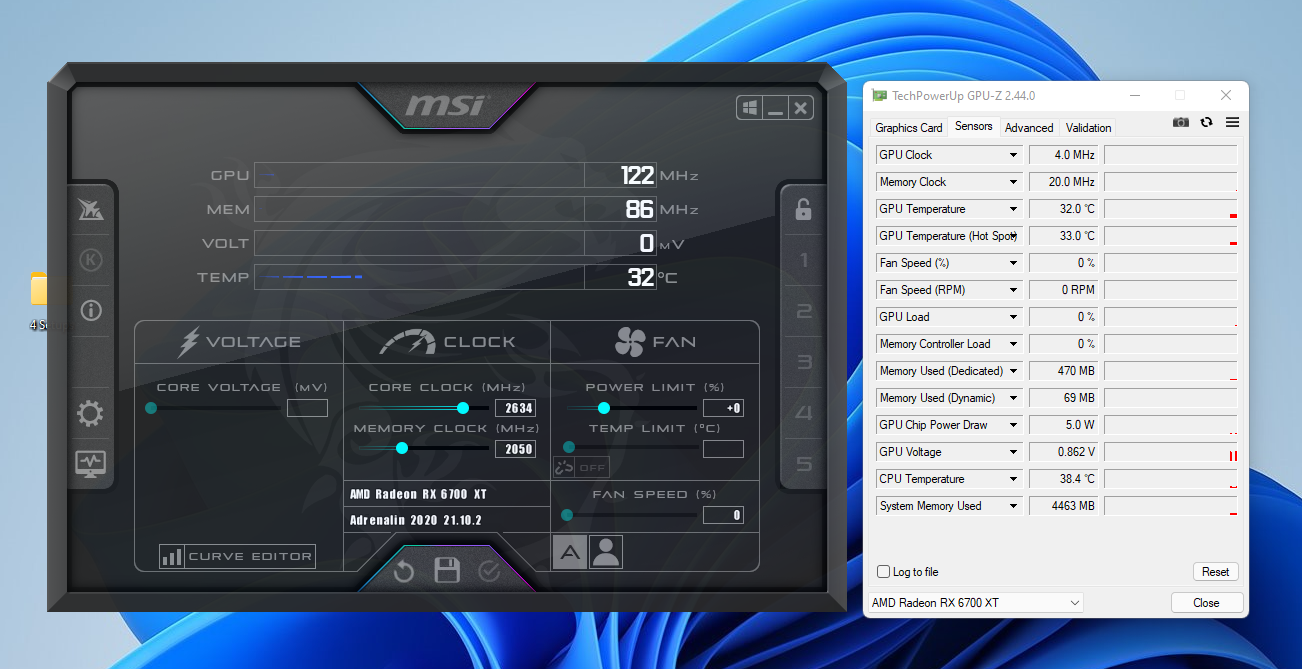Open the GPU-Z hamburger menu
The width and height of the screenshot is (1302, 669).
pyautogui.click(x=1232, y=122)
